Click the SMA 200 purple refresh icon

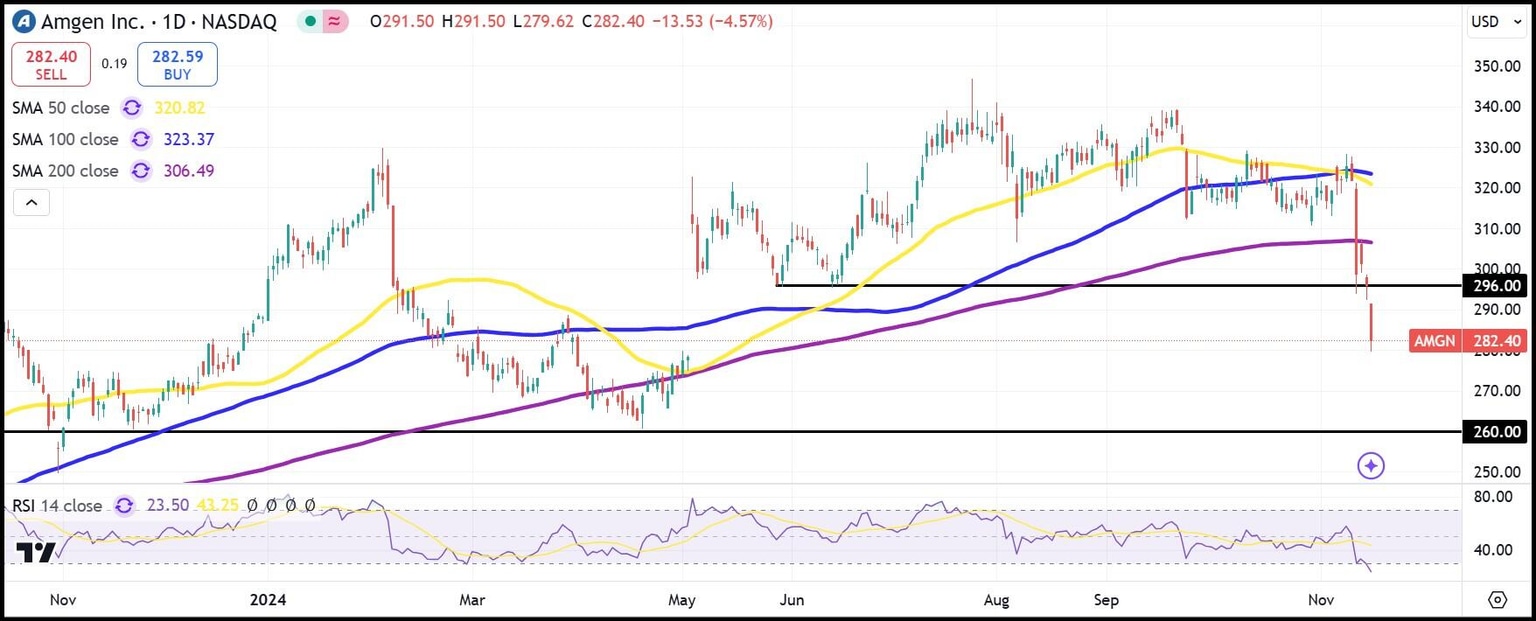click(x=141, y=171)
